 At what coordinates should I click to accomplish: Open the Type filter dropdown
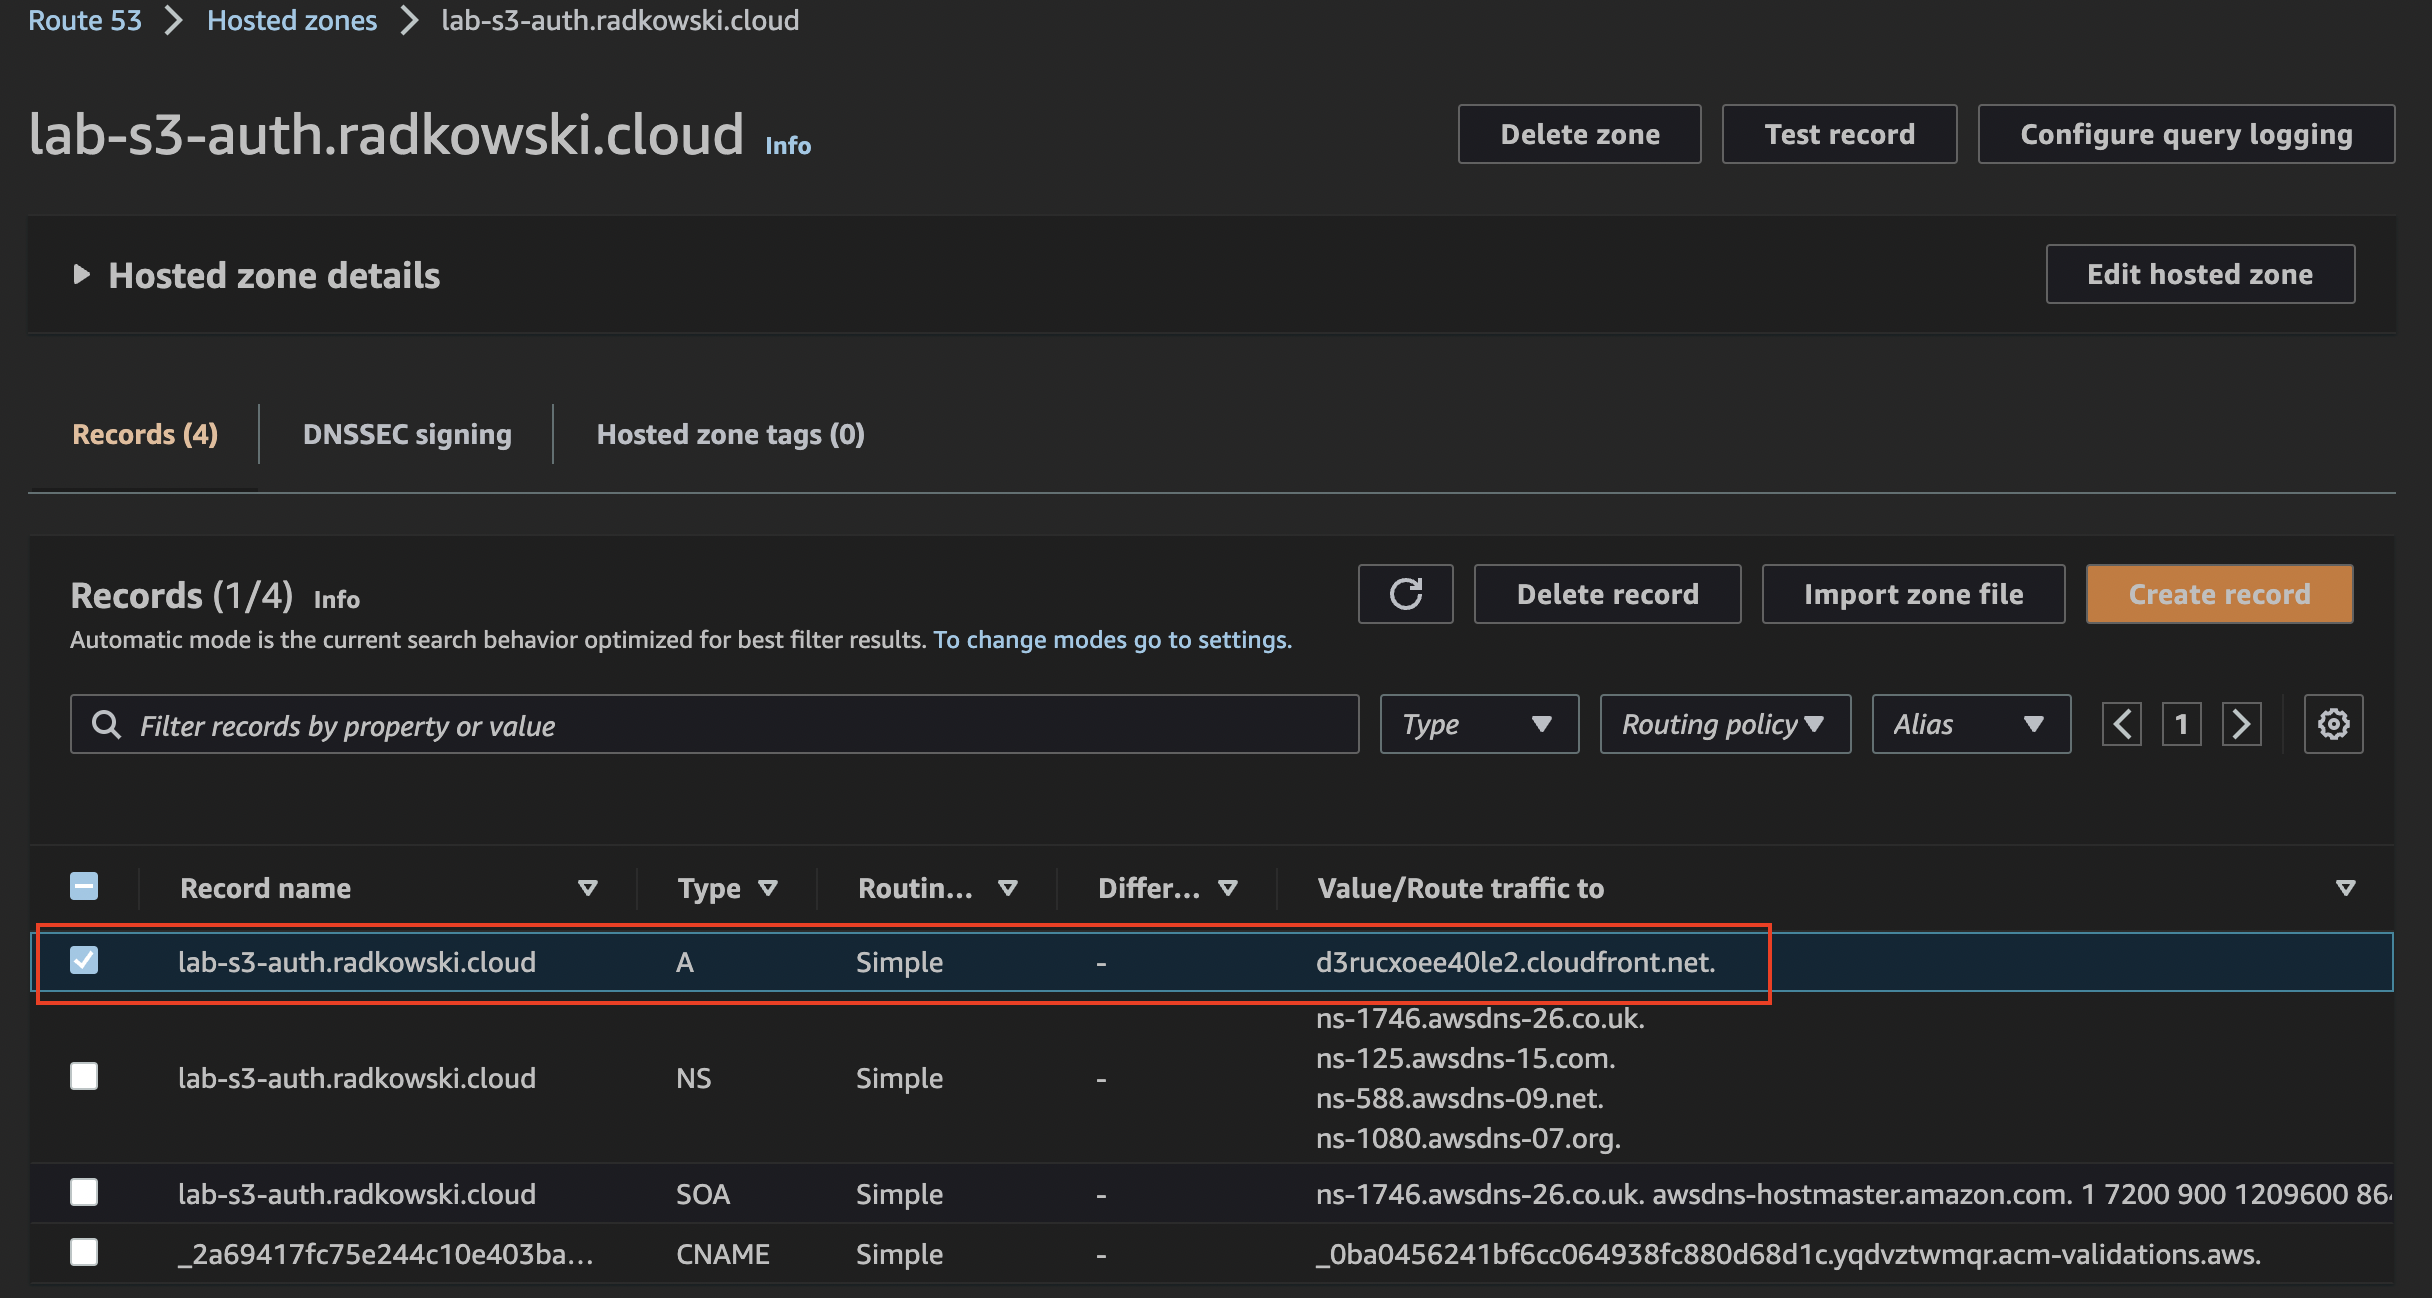coord(1479,724)
